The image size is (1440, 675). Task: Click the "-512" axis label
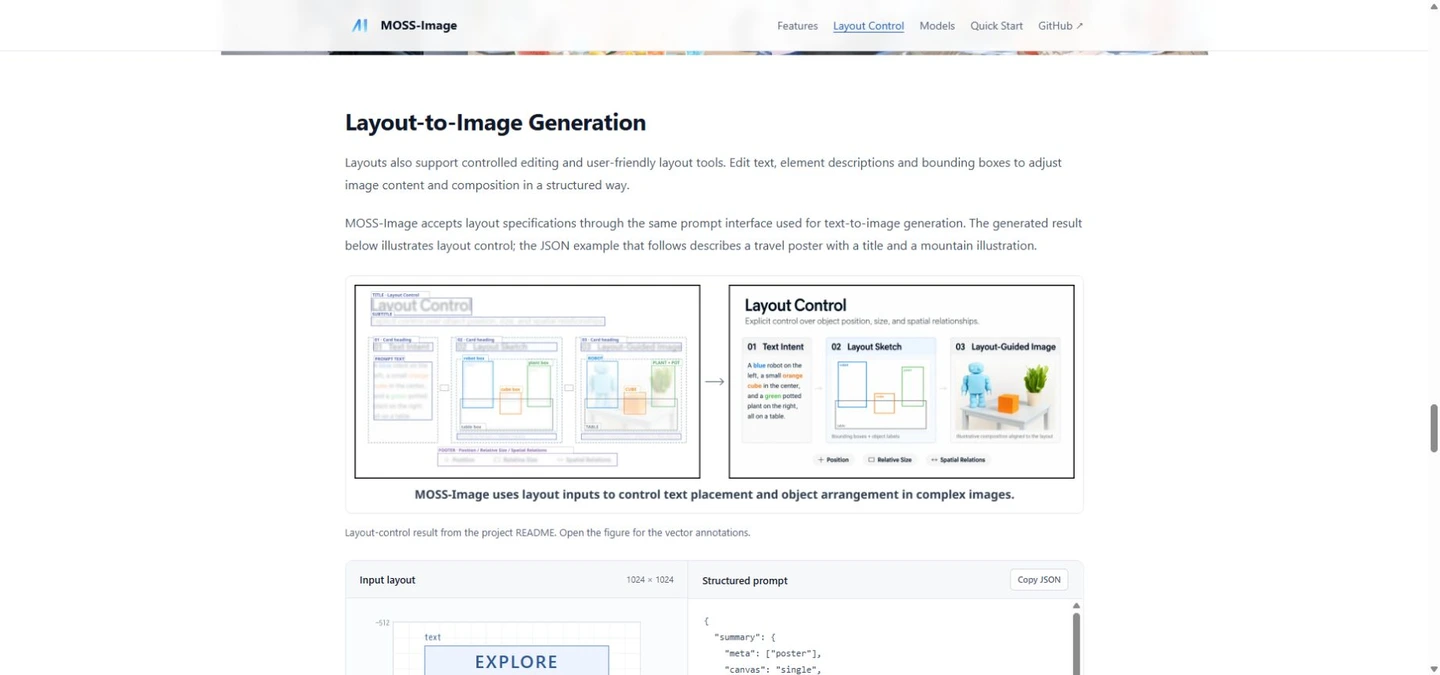382,623
